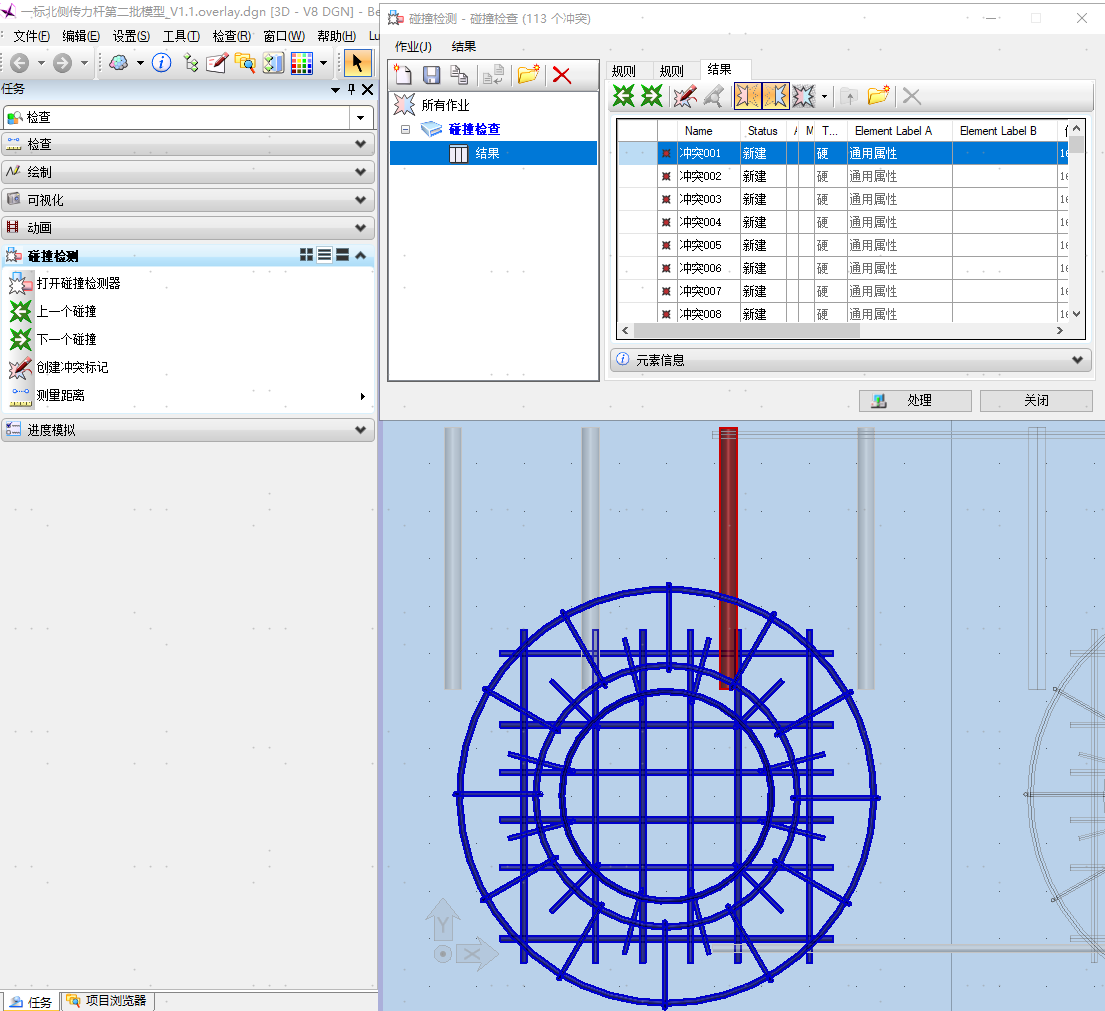
Task: Select the element selection arrow tool
Action: (x=357, y=63)
